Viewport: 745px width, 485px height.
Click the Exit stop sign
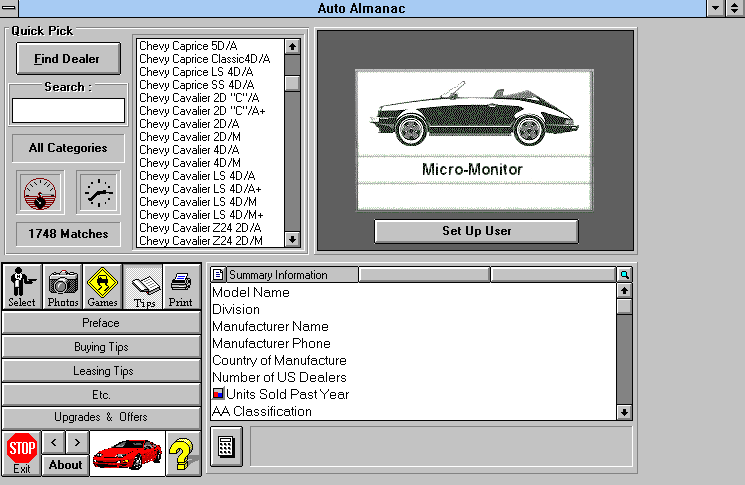pos(22,454)
